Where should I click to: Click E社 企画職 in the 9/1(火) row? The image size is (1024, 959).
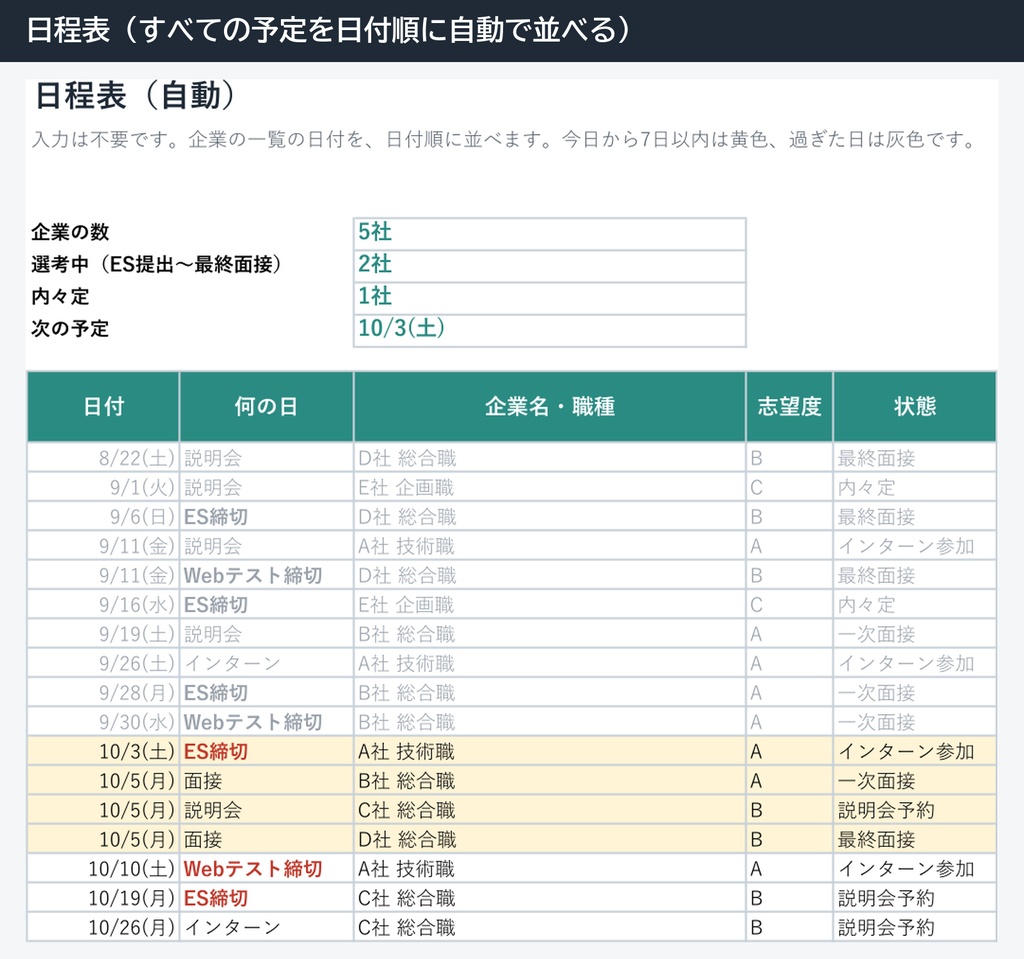click(x=406, y=487)
